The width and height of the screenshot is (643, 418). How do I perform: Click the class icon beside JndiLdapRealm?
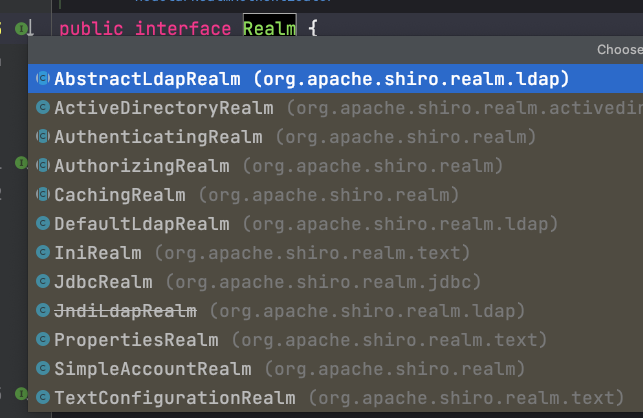point(43,311)
